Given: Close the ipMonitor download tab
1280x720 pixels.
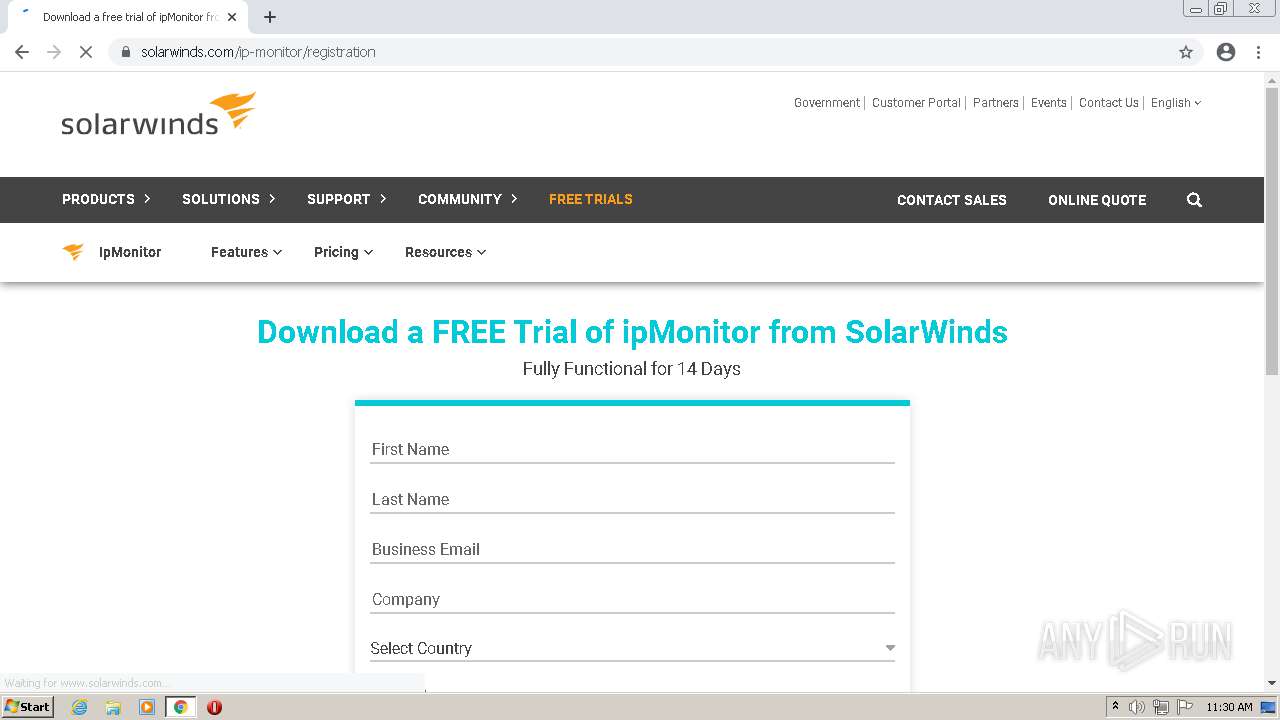Looking at the screenshot, I should [232, 17].
